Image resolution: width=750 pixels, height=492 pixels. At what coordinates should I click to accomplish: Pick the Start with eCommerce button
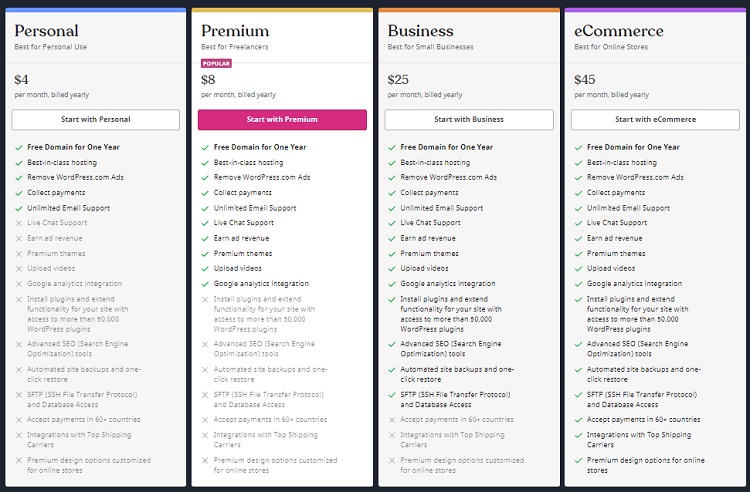click(x=655, y=120)
